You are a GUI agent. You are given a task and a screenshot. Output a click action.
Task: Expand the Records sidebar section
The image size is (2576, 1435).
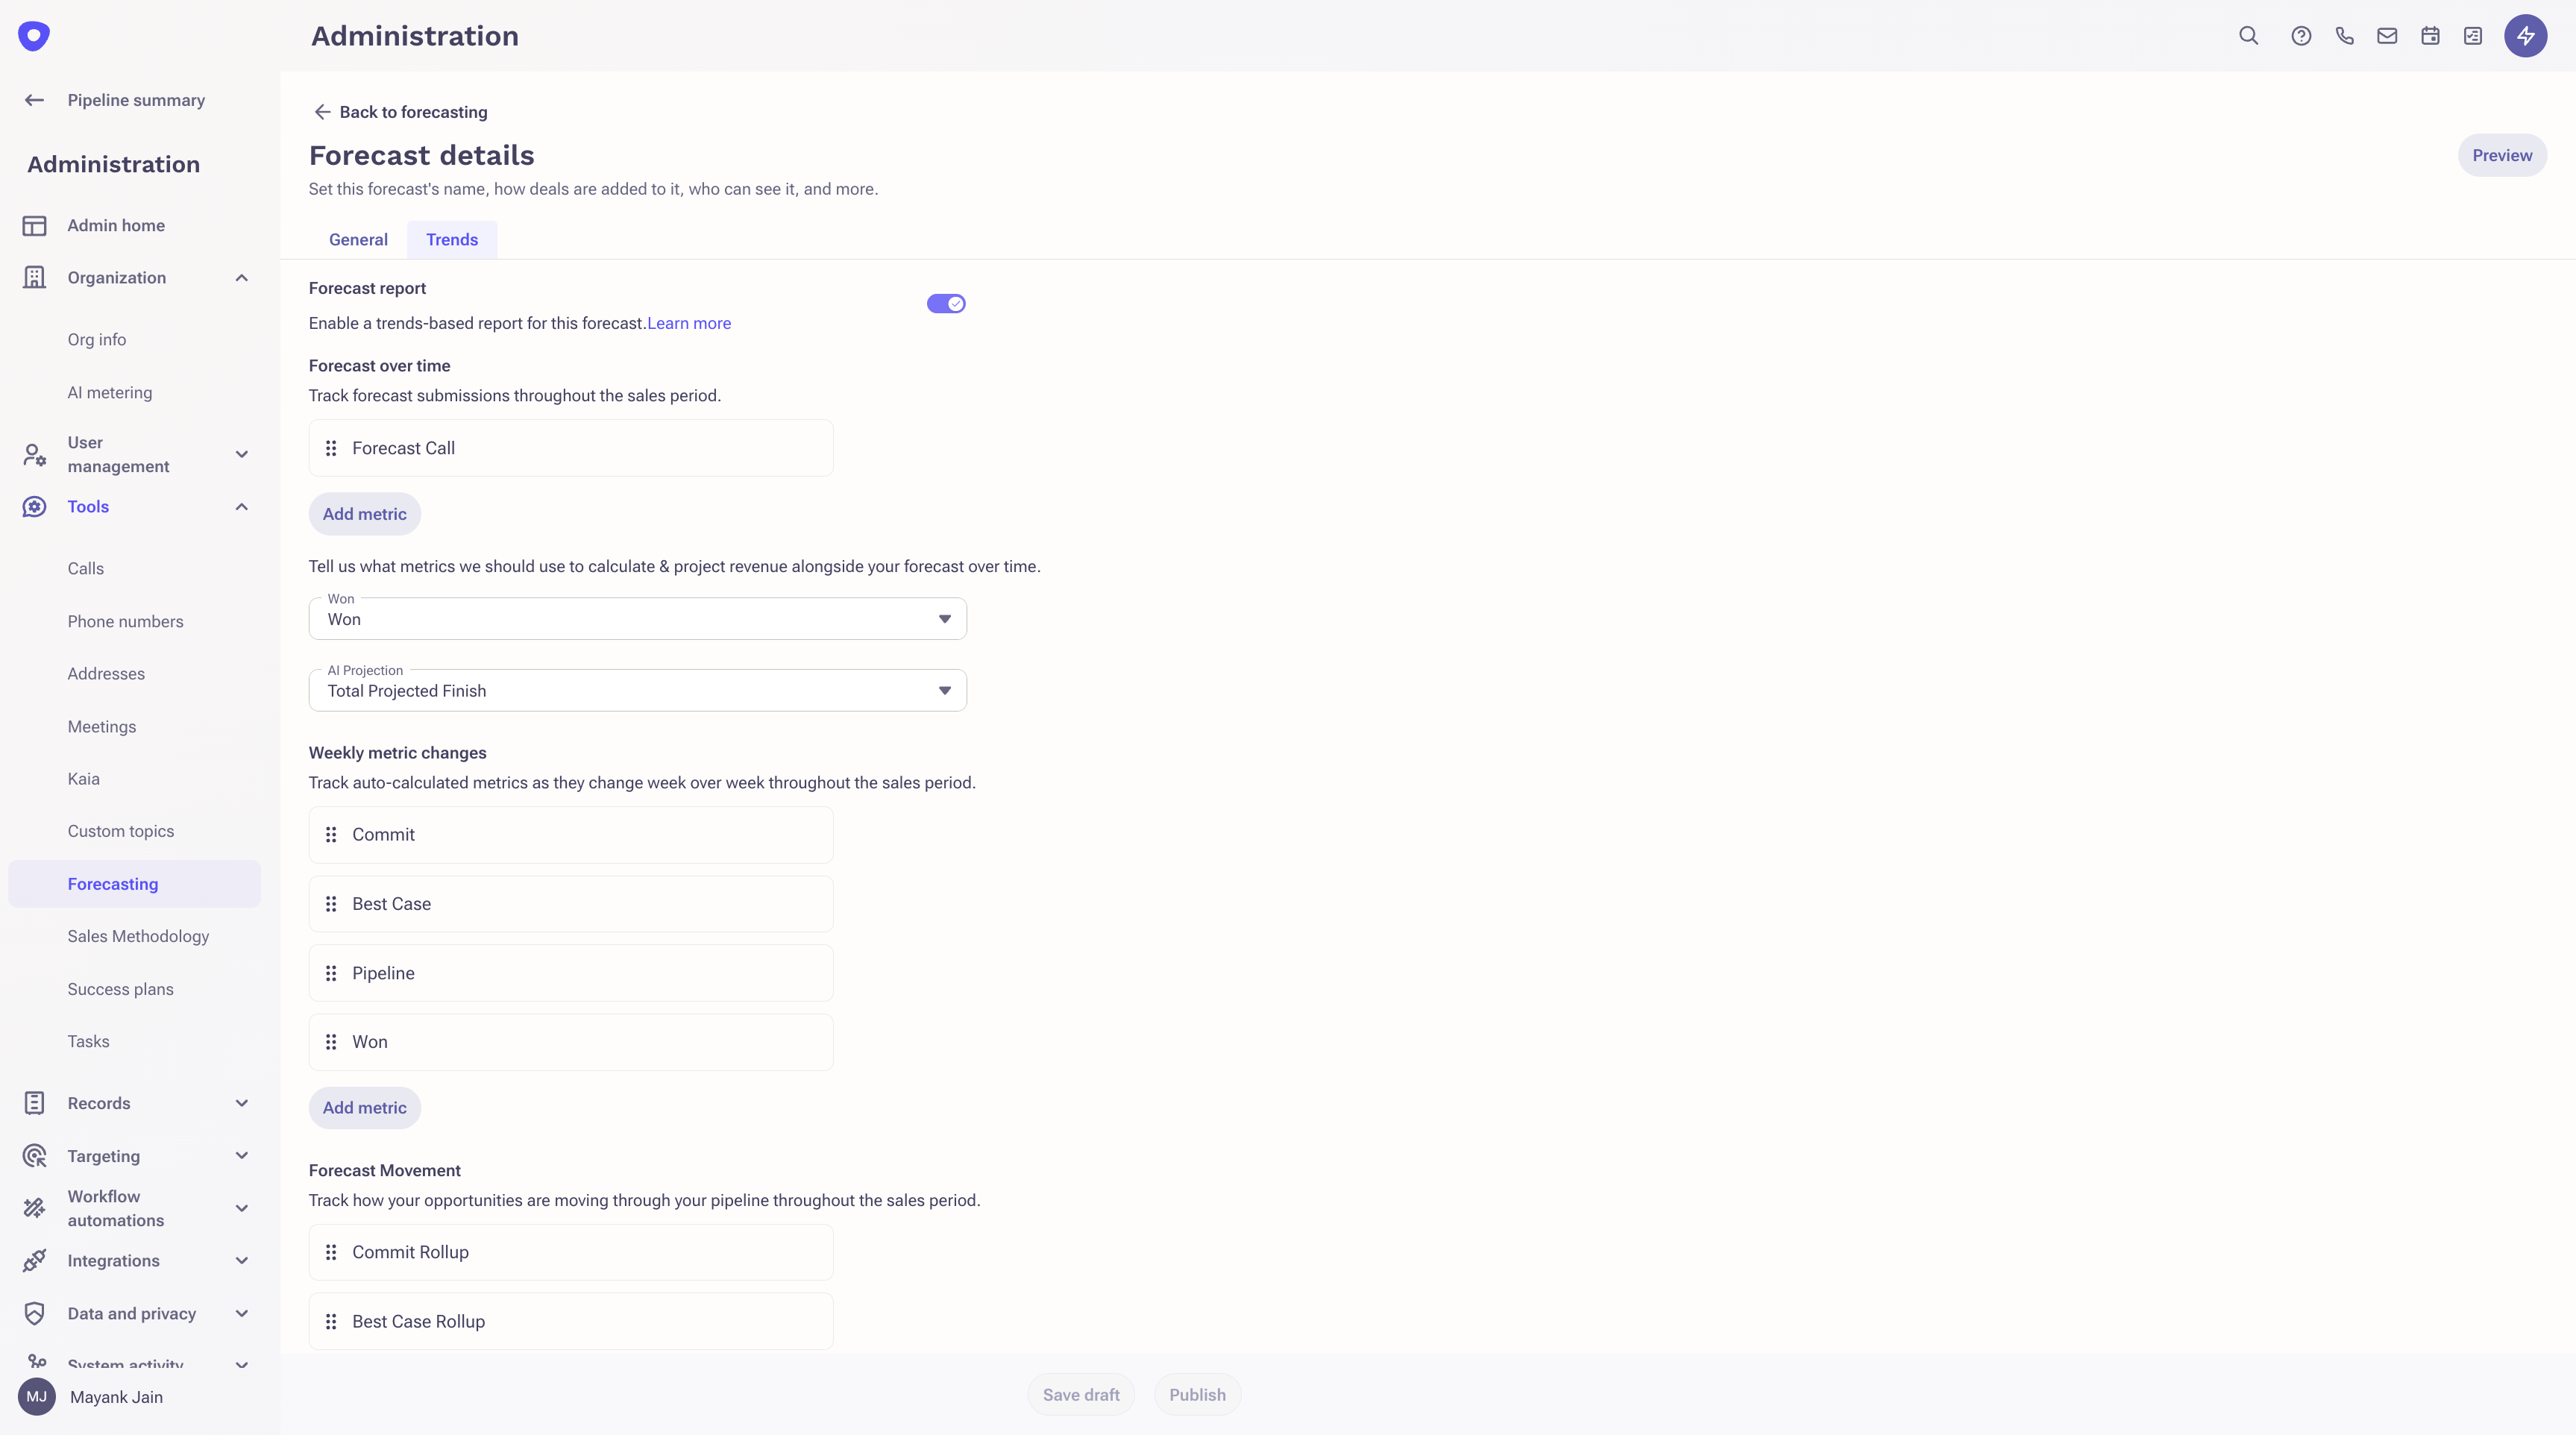coord(241,1103)
